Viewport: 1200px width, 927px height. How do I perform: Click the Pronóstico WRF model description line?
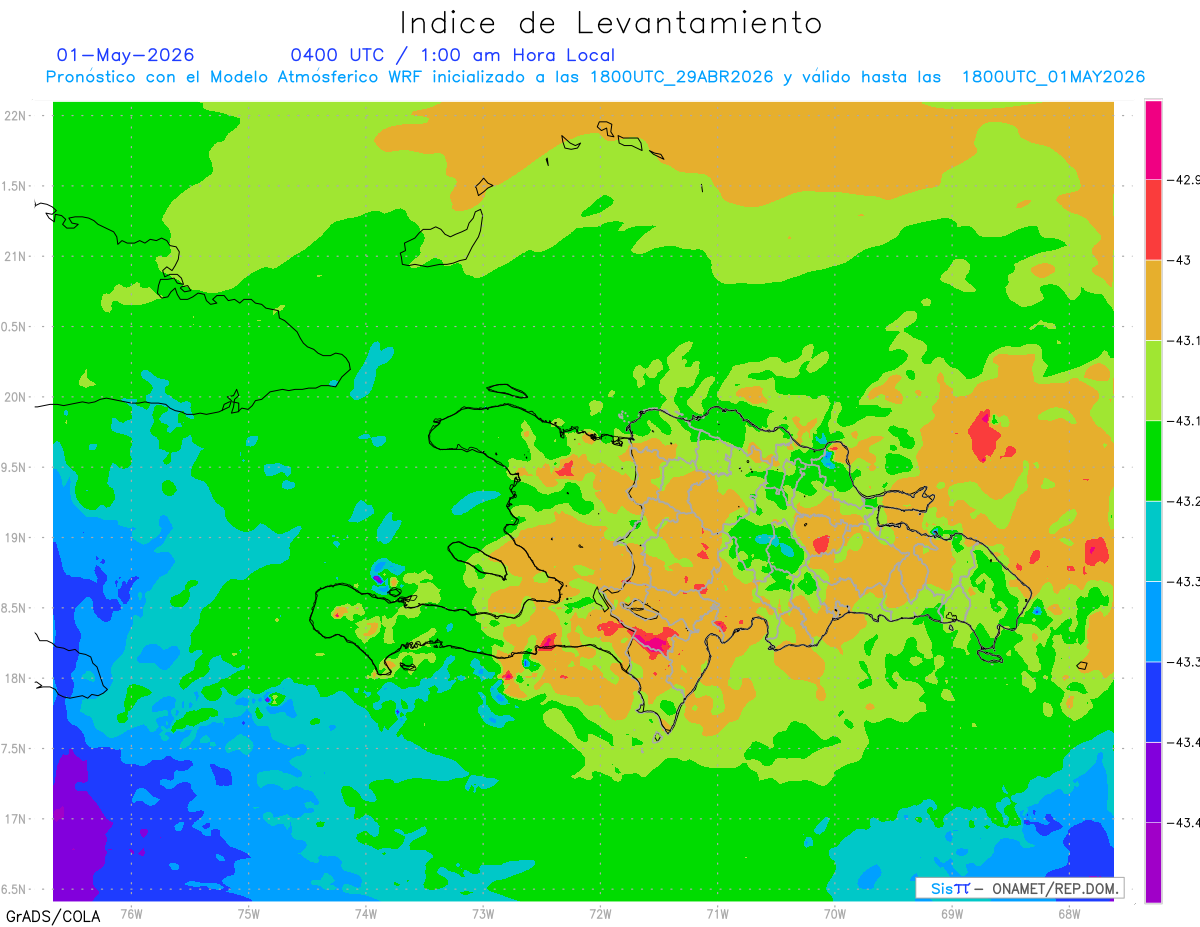coord(595,77)
